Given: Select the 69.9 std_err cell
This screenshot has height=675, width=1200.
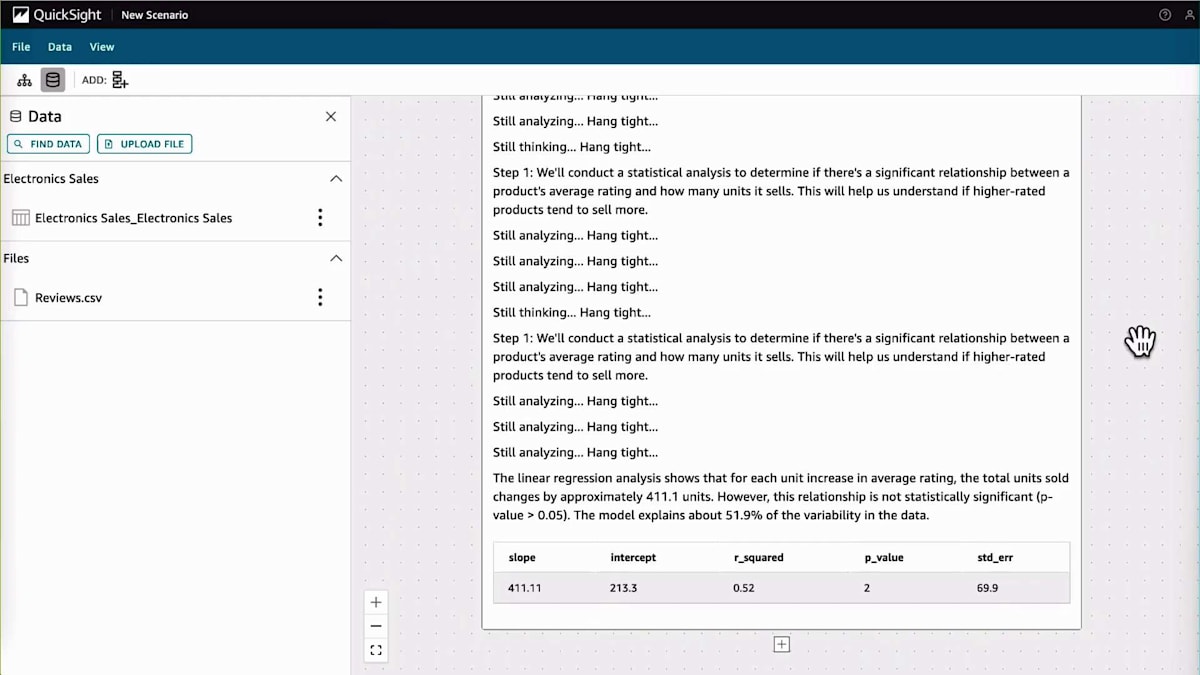Looking at the screenshot, I should (x=987, y=588).
